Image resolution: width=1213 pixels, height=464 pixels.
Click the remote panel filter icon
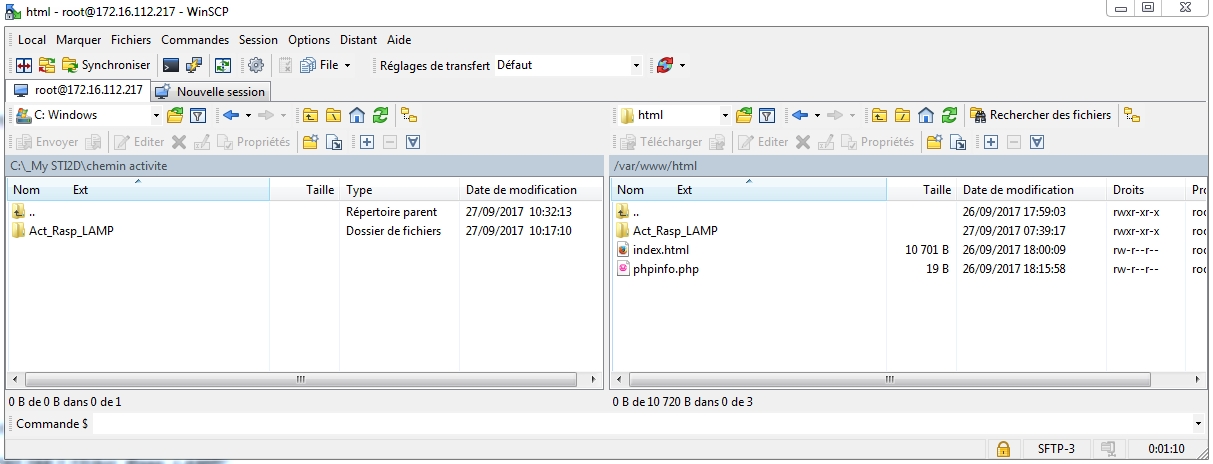coord(767,115)
